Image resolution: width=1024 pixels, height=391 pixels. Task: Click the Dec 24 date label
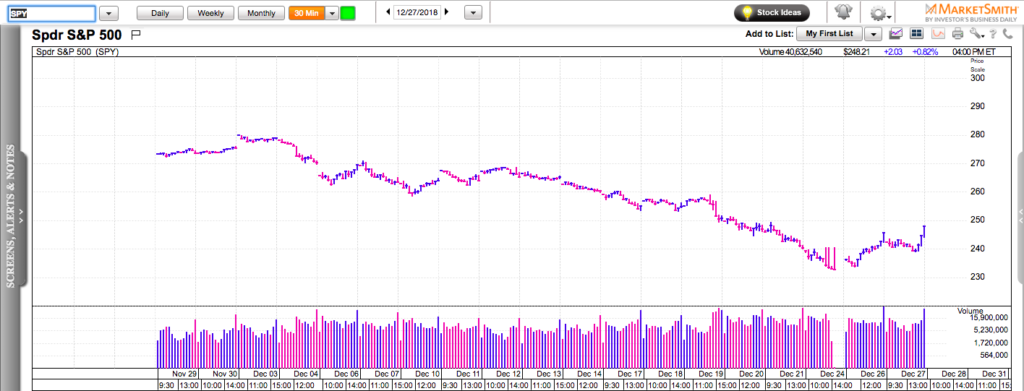click(832, 374)
